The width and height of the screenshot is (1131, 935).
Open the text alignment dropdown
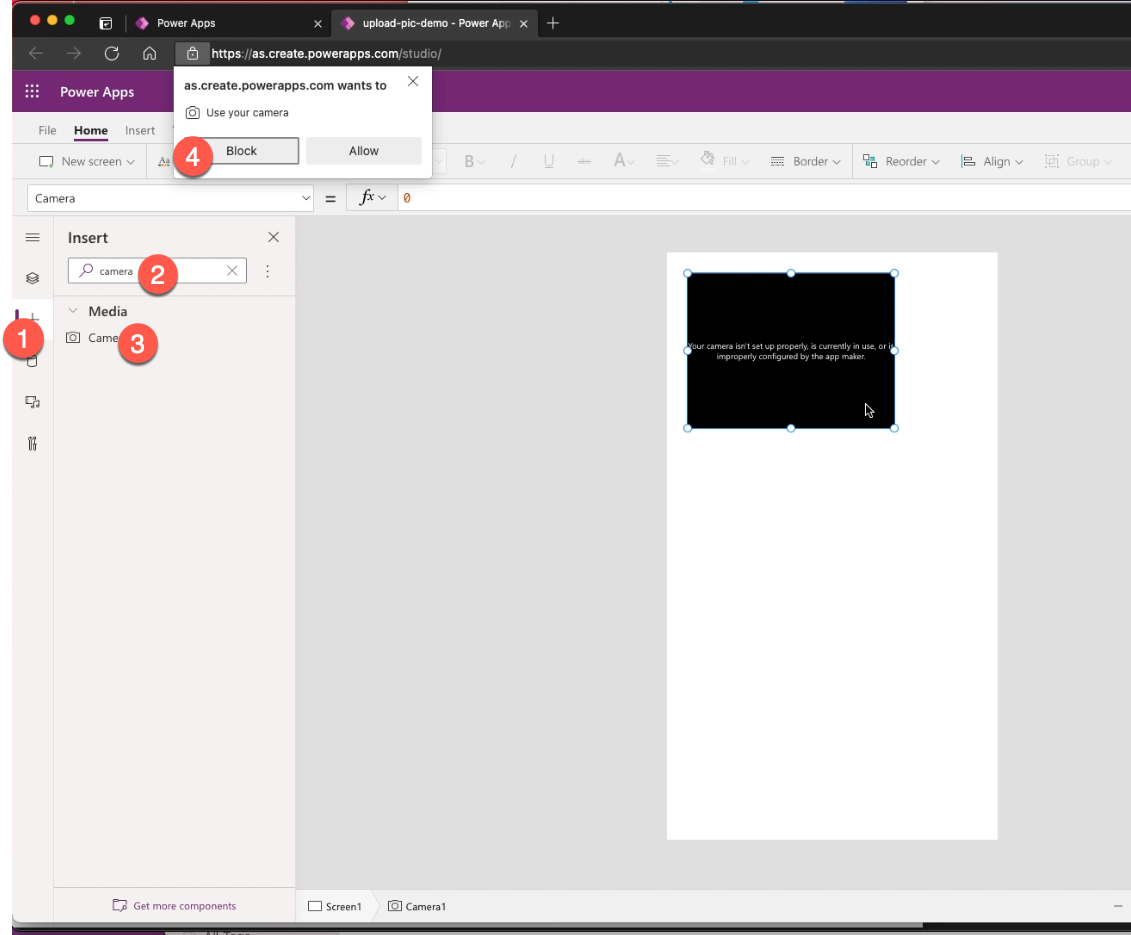coord(667,161)
